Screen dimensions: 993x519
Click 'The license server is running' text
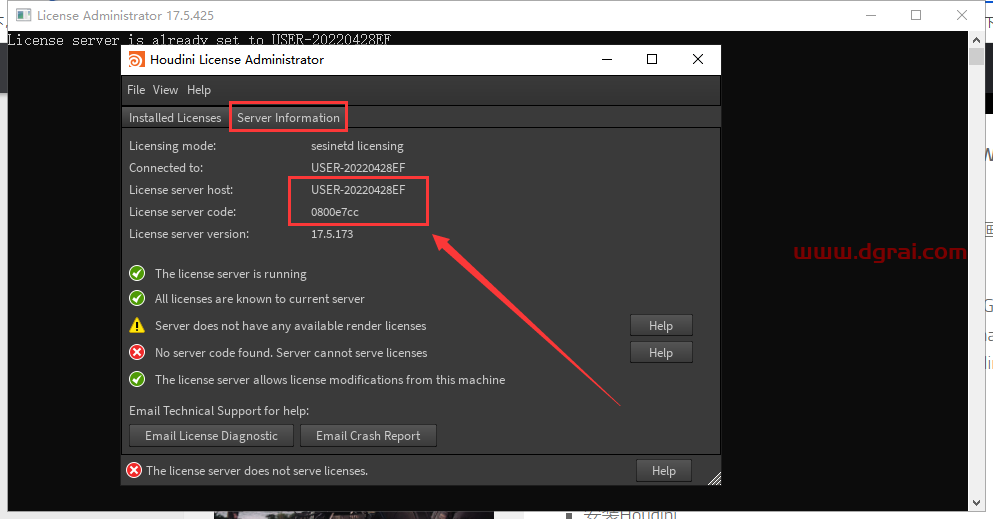(231, 274)
